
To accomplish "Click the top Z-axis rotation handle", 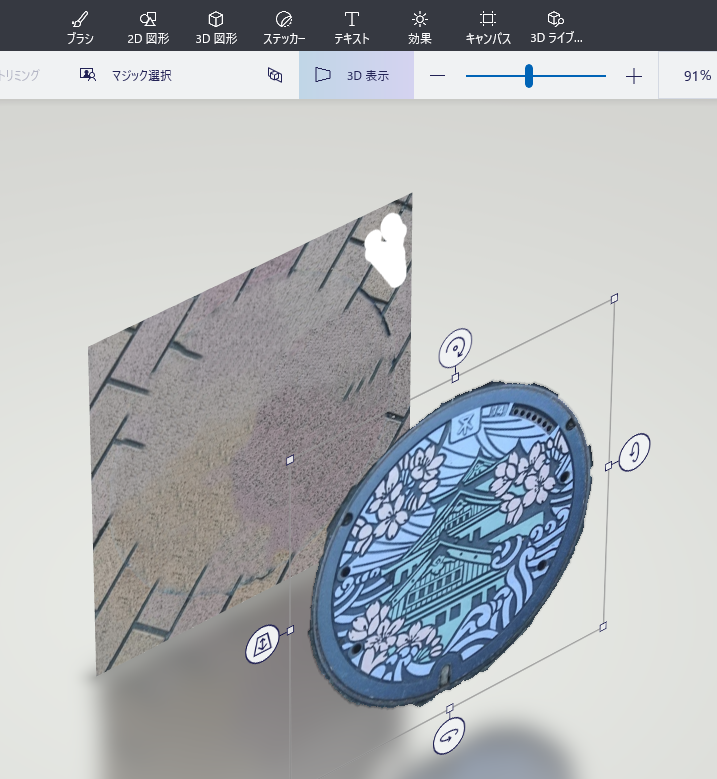I will coord(456,348).
